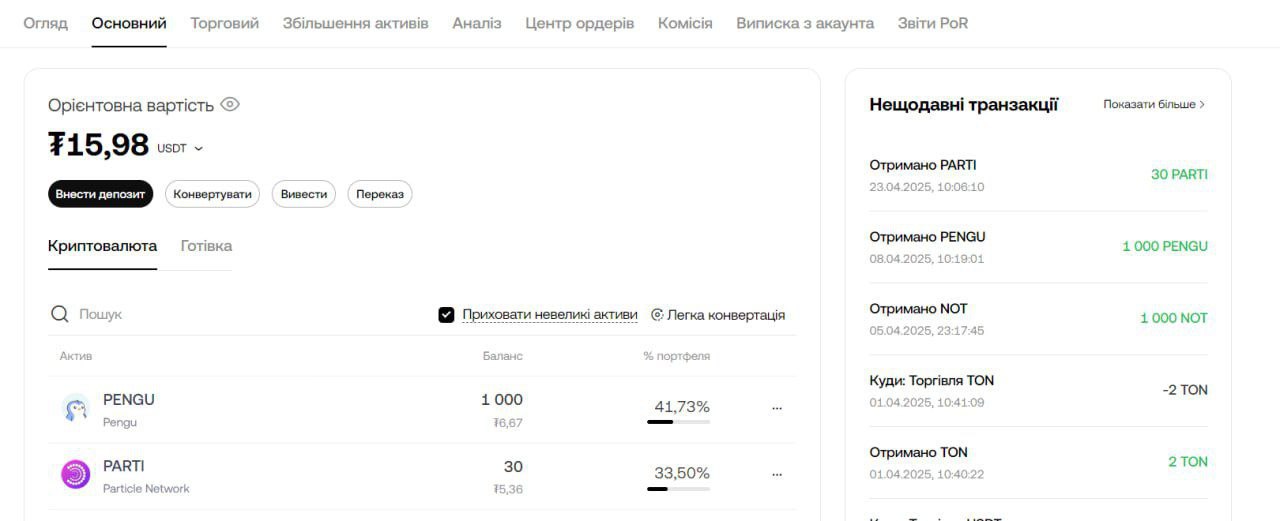
Task: Click the PARTI purple coin icon
Action: [76, 474]
